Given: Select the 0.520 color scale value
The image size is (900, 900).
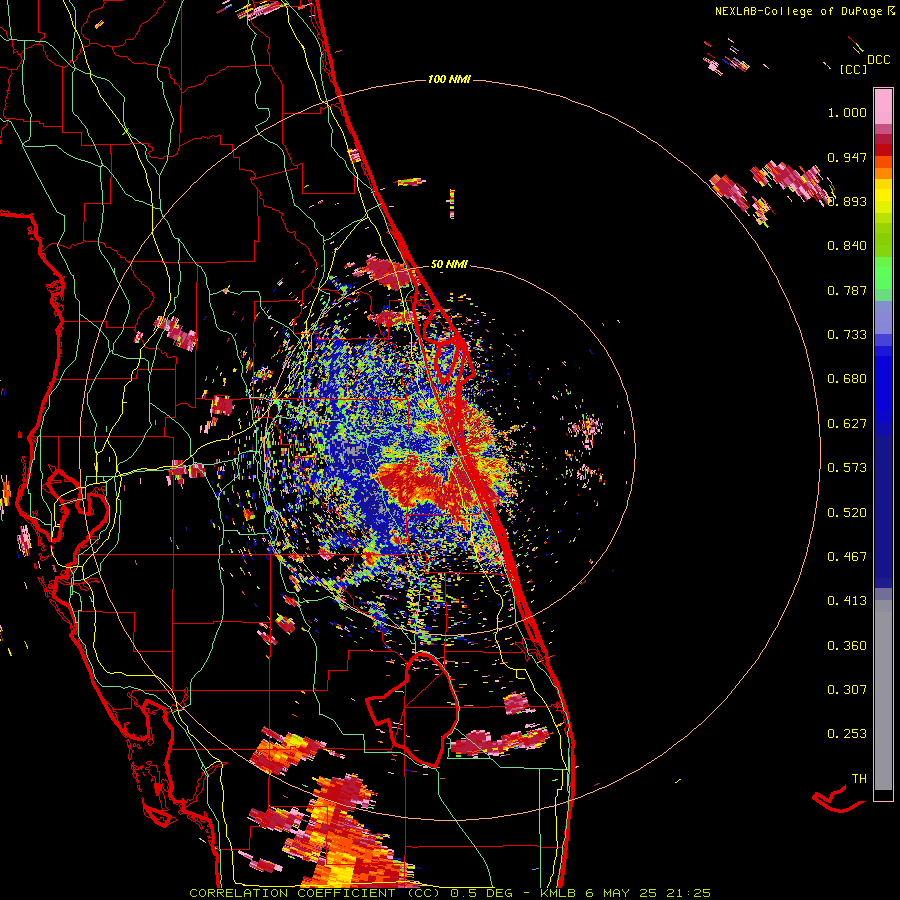Looking at the screenshot, I should tap(847, 513).
